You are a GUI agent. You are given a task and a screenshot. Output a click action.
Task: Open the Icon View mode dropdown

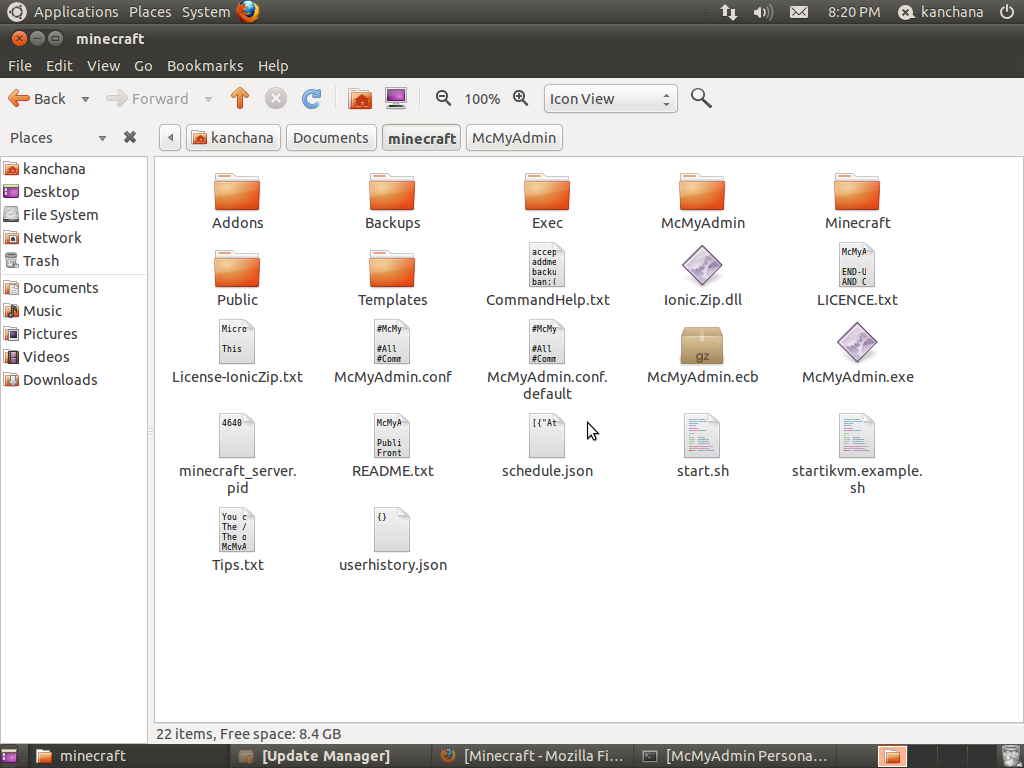click(610, 99)
